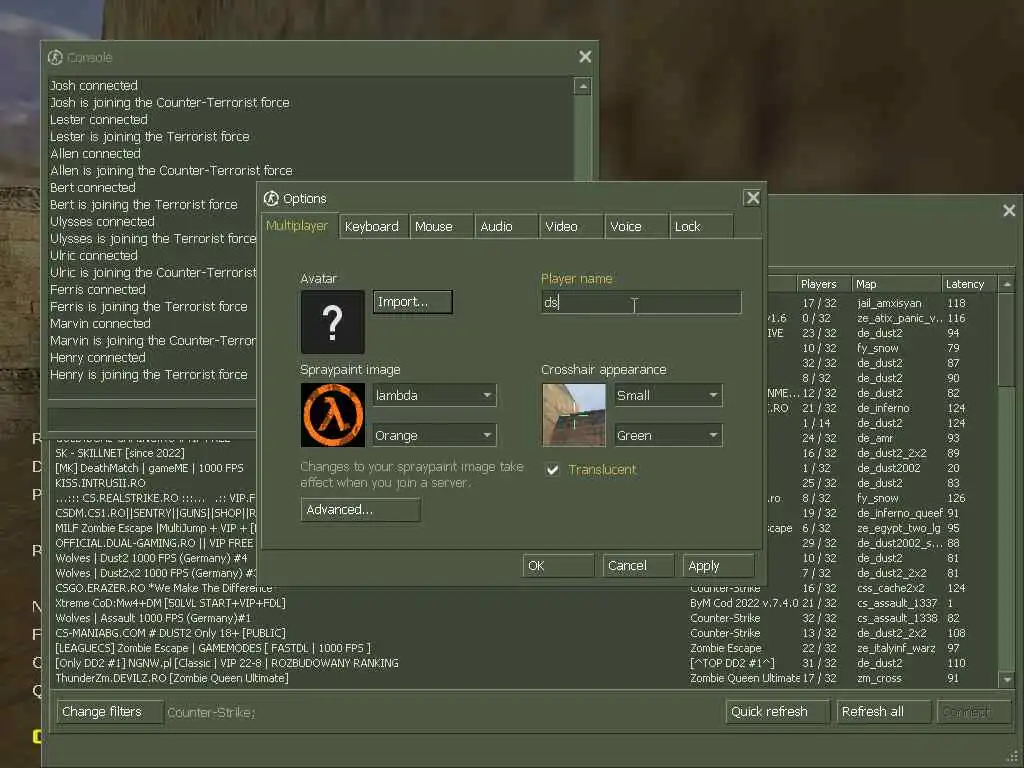Click server list scrollbar down arrow
The width and height of the screenshot is (1024, 768).
[x=1006, y=680]
